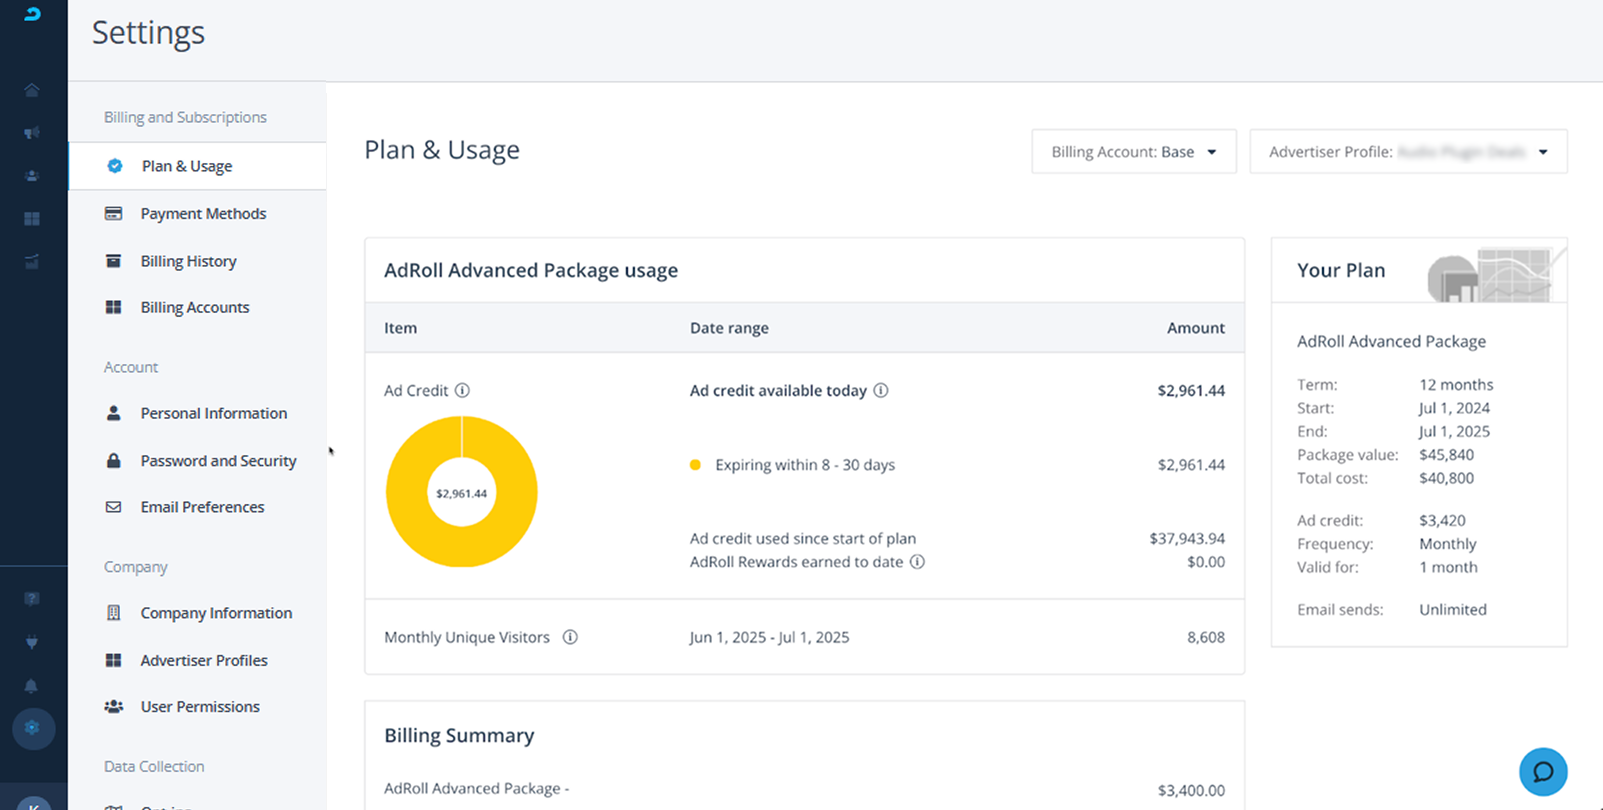Click the $3,420 ad credit value

(1442, 521)
